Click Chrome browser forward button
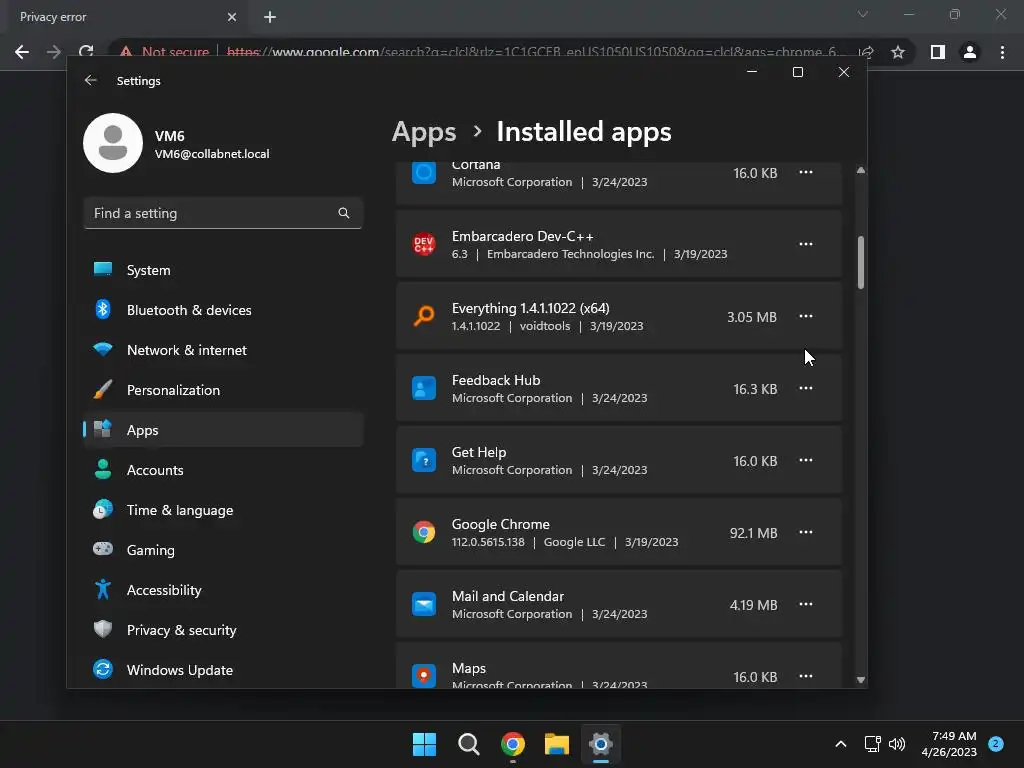1024x768 pixels. point(54,52)
